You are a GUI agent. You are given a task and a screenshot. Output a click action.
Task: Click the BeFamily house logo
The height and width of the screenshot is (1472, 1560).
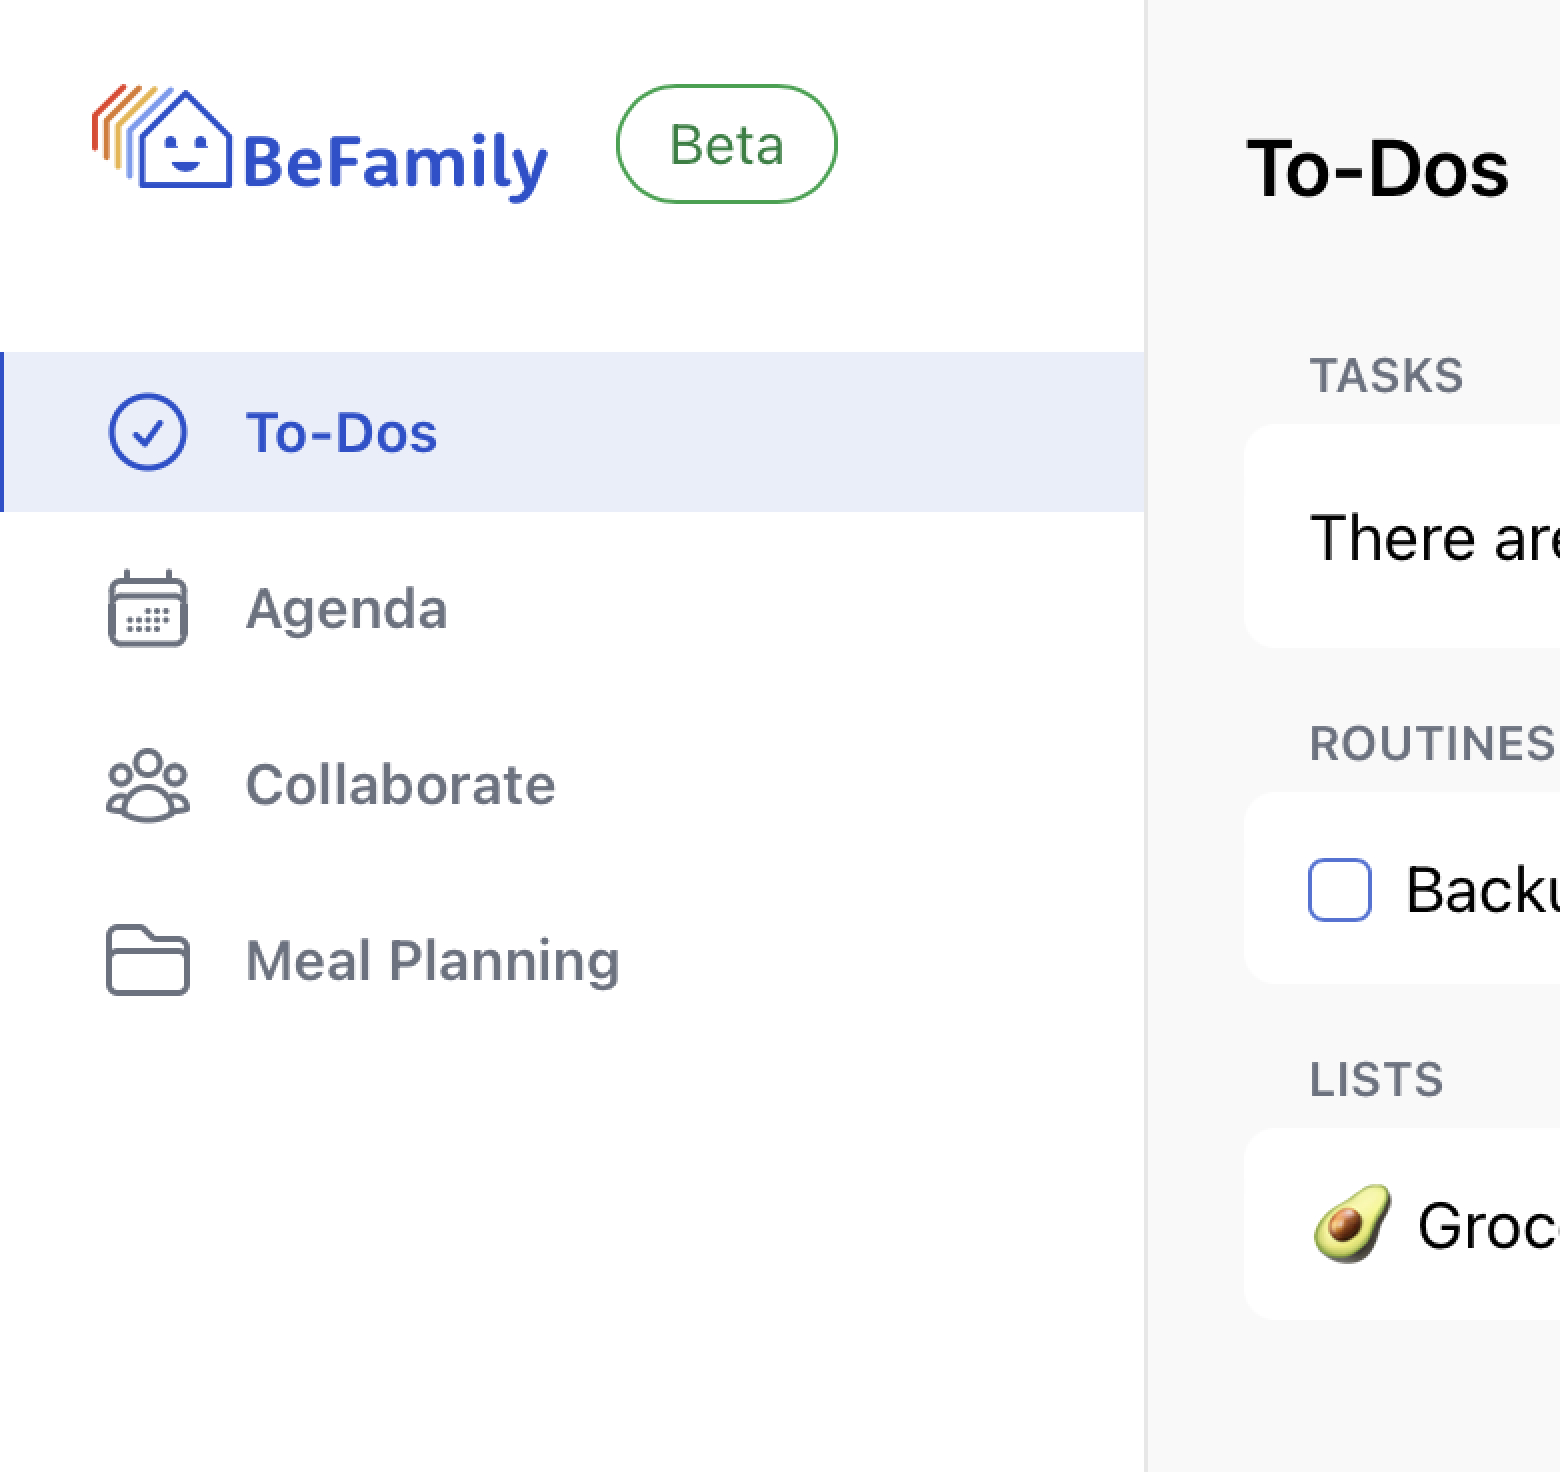(162, 137)
